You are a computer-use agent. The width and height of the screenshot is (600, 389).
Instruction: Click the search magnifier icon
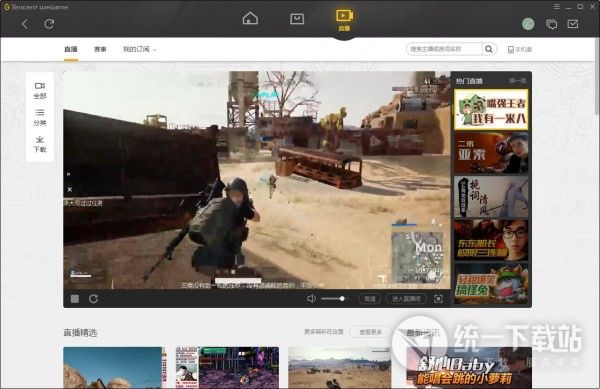[x=489, y=49]
